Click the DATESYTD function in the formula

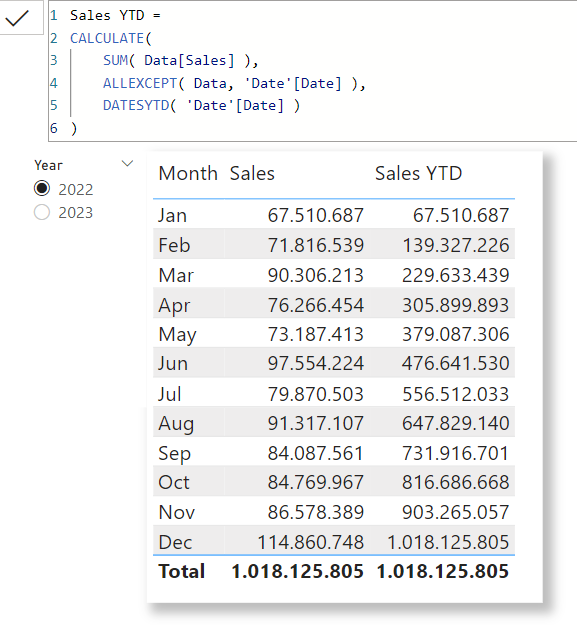(136, 106)
